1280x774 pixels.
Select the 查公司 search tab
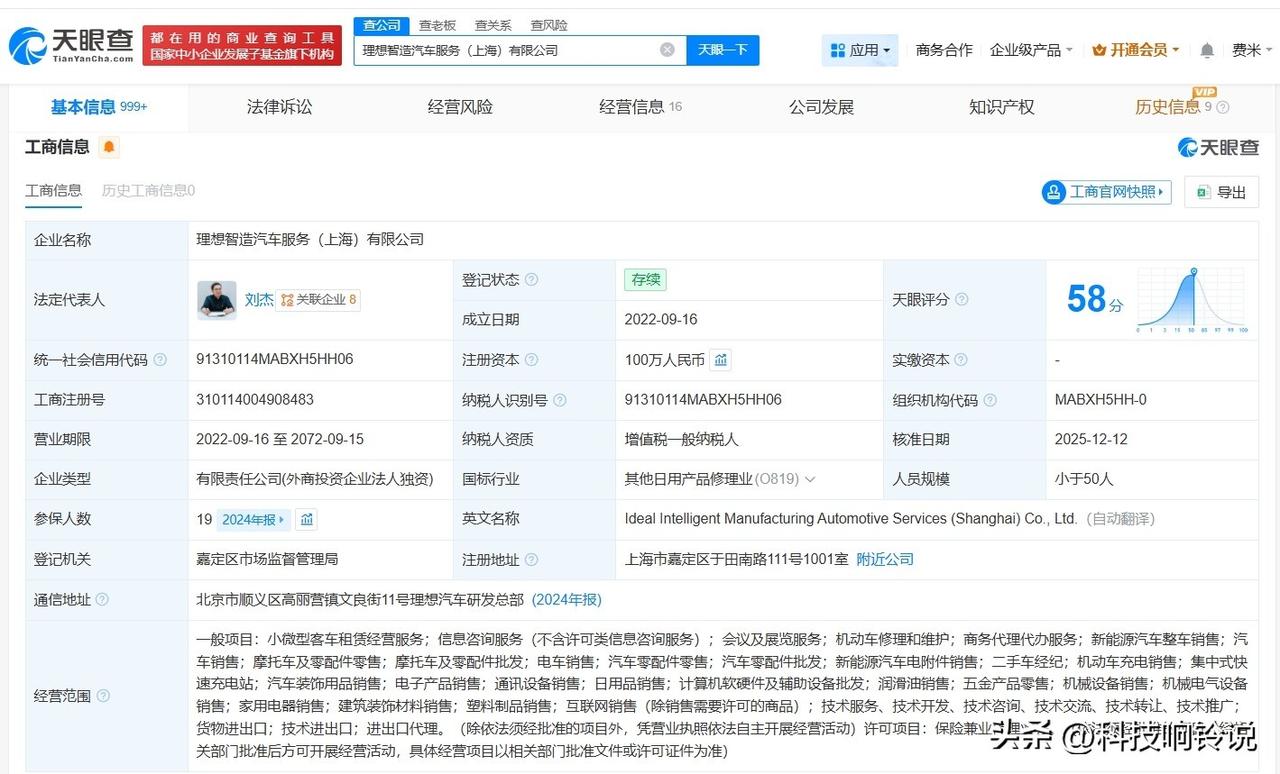coord(382,25)
